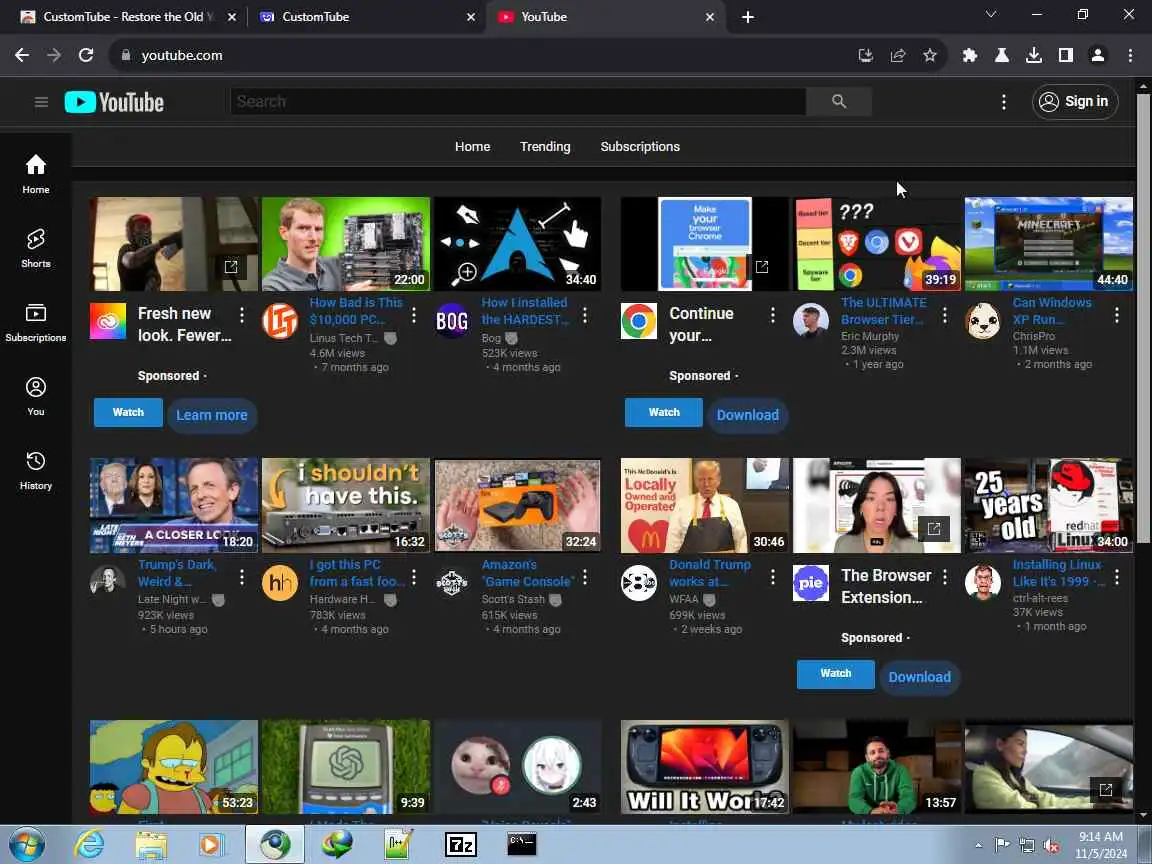The height and width of the screenshot is (864, 1152).
Task: Click the address bar URL
Action: [x=181, y=55]
